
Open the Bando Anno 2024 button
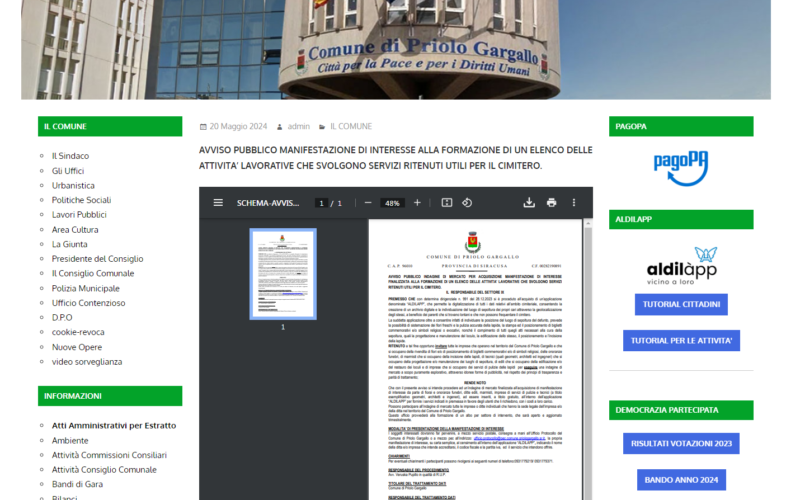click(x=680, y=479)
